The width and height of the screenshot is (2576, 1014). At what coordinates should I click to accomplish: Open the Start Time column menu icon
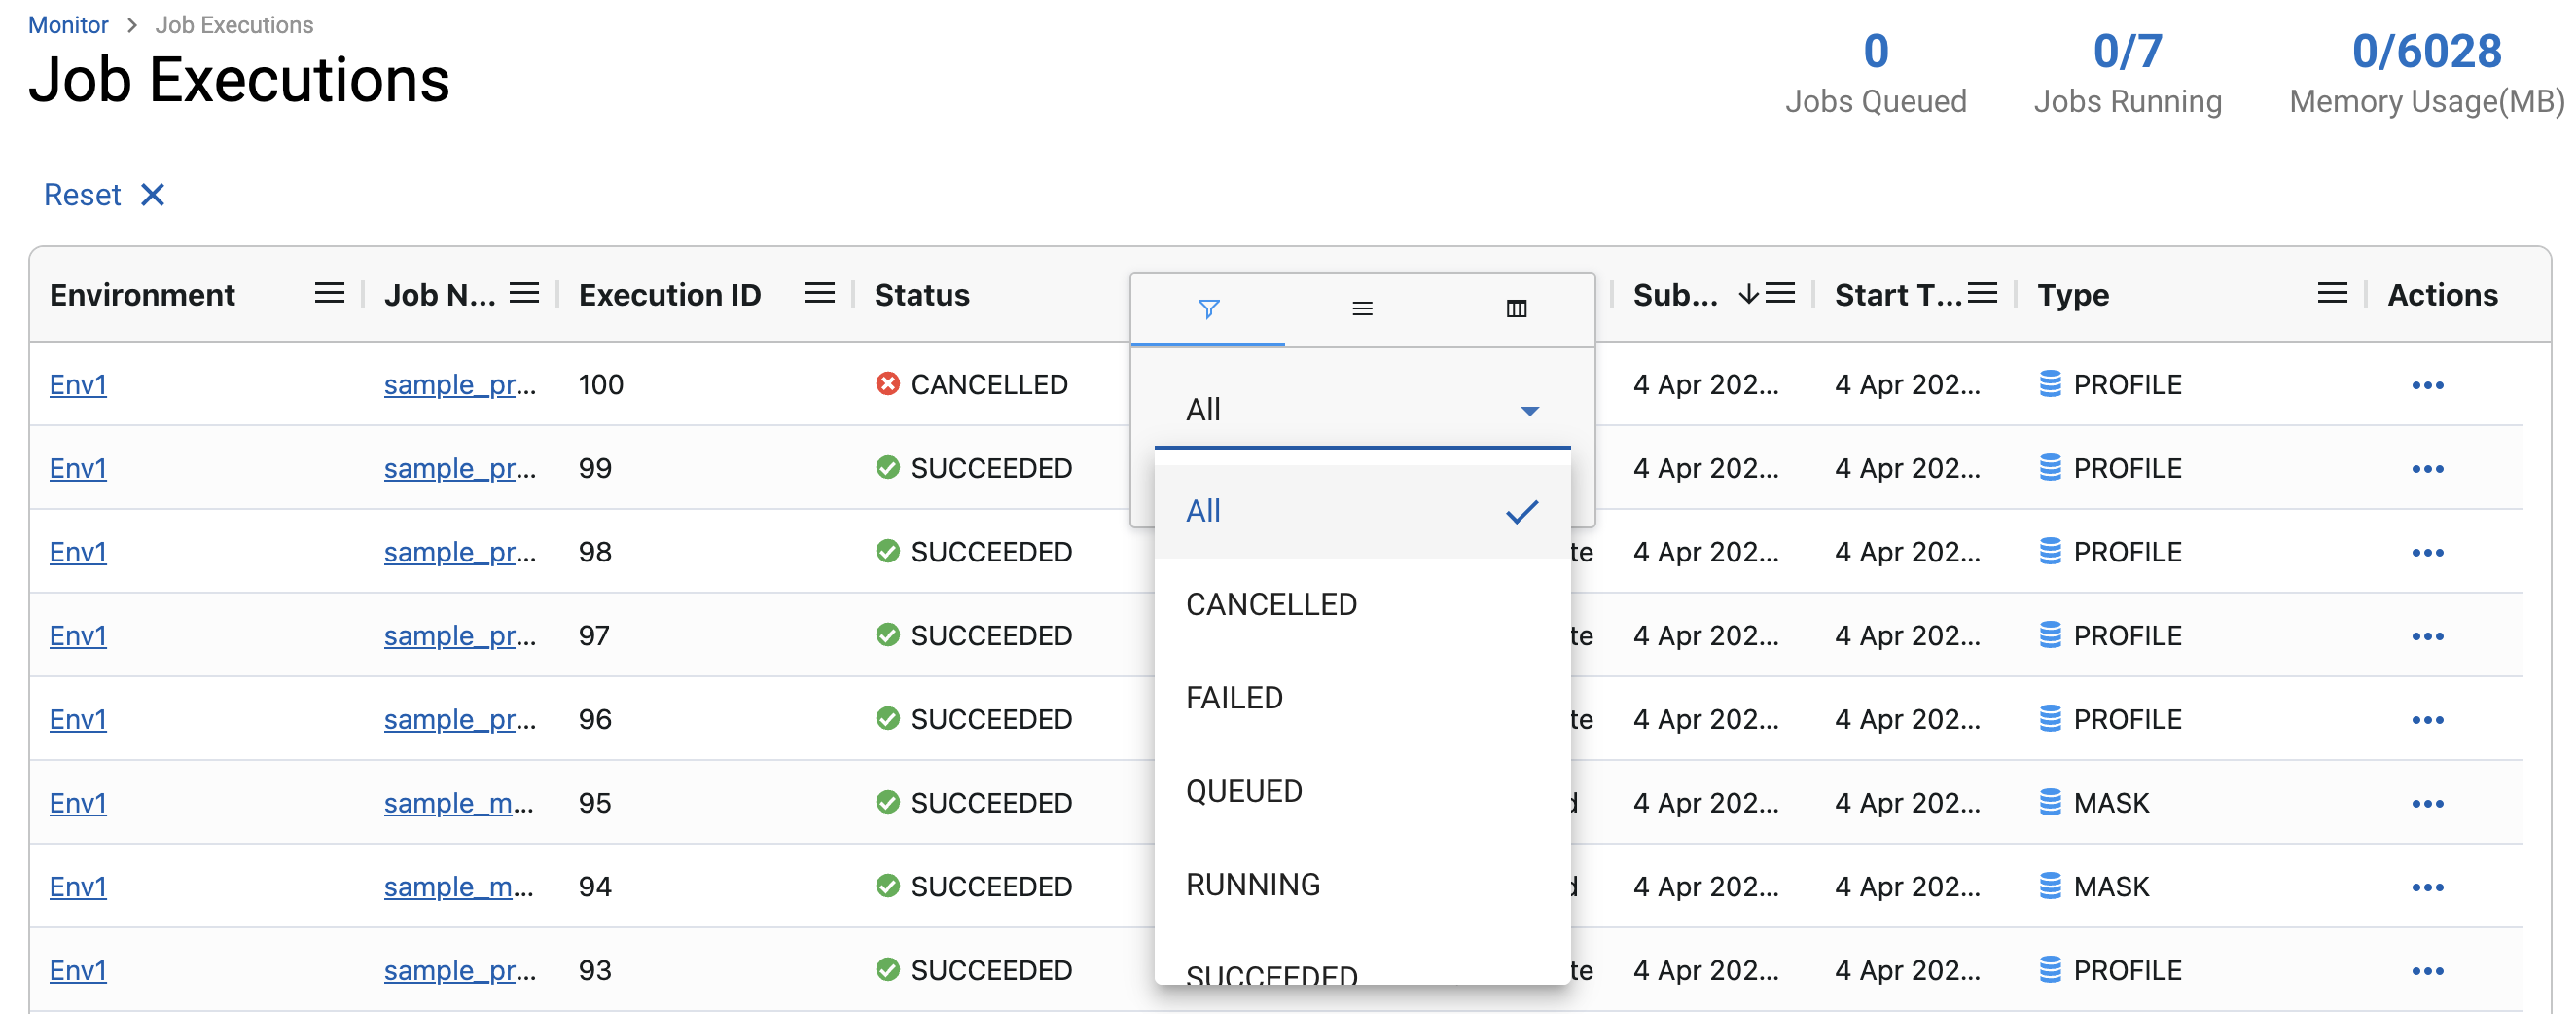pos(1982,294)
